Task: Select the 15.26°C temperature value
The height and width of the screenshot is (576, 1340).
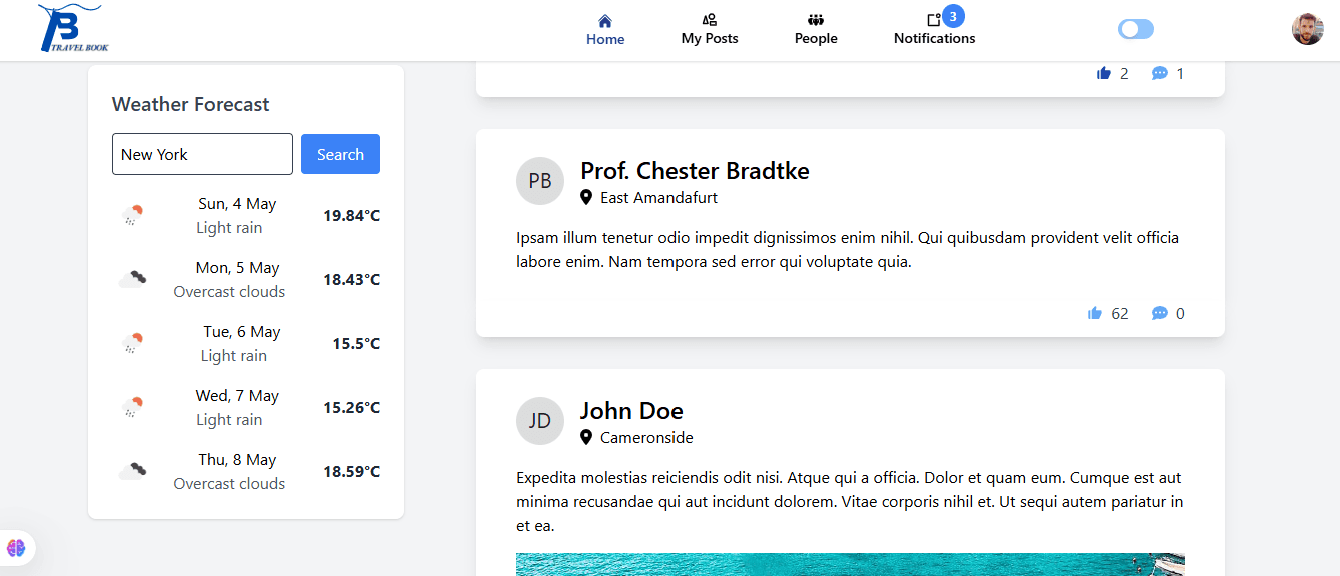Action: (351, 408)
